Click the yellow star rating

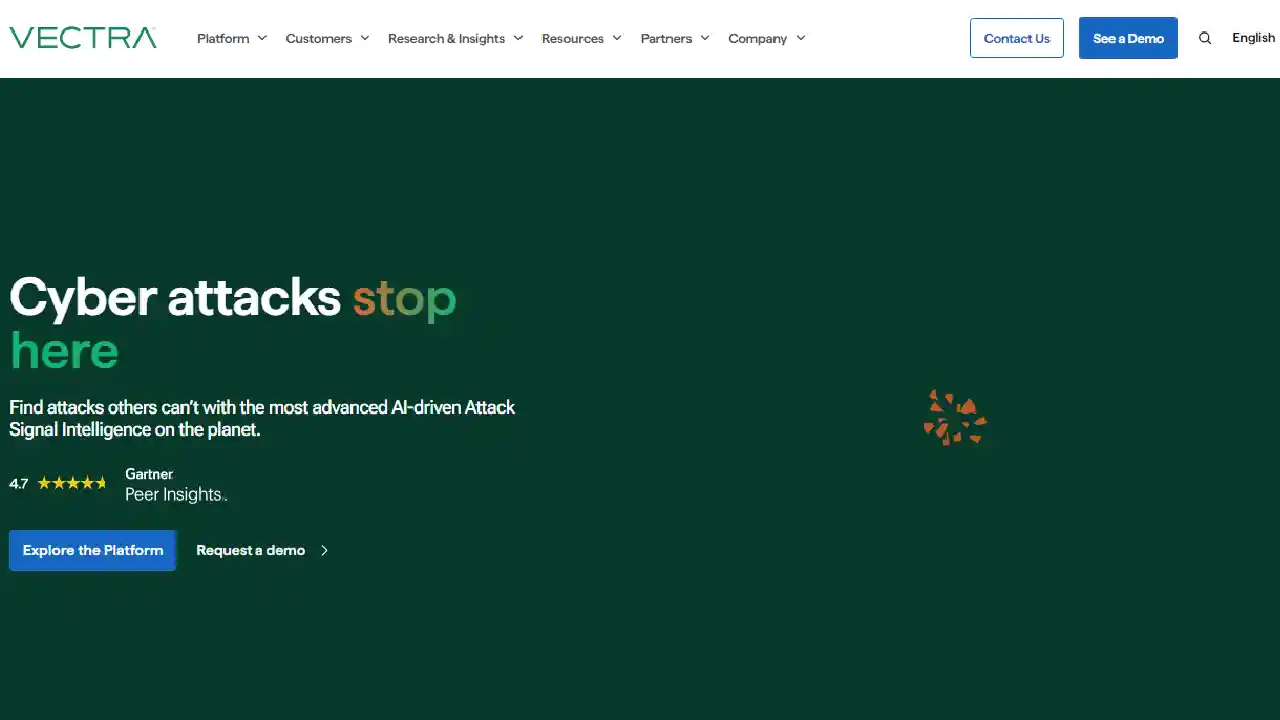(72, 483)
